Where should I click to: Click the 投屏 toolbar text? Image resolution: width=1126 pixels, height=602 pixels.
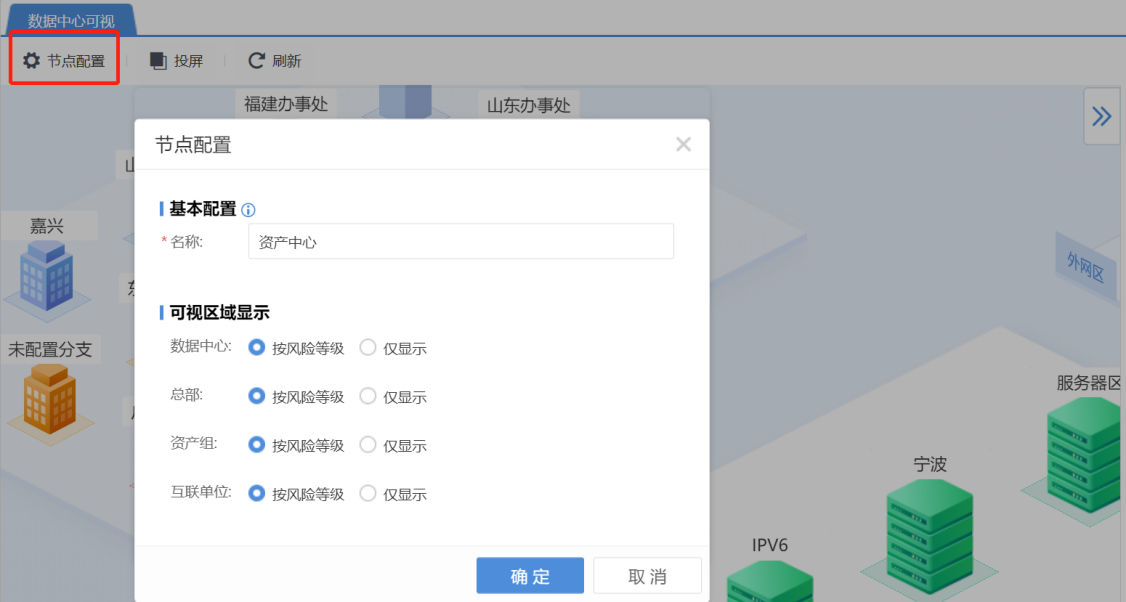[x=188, y=61]
